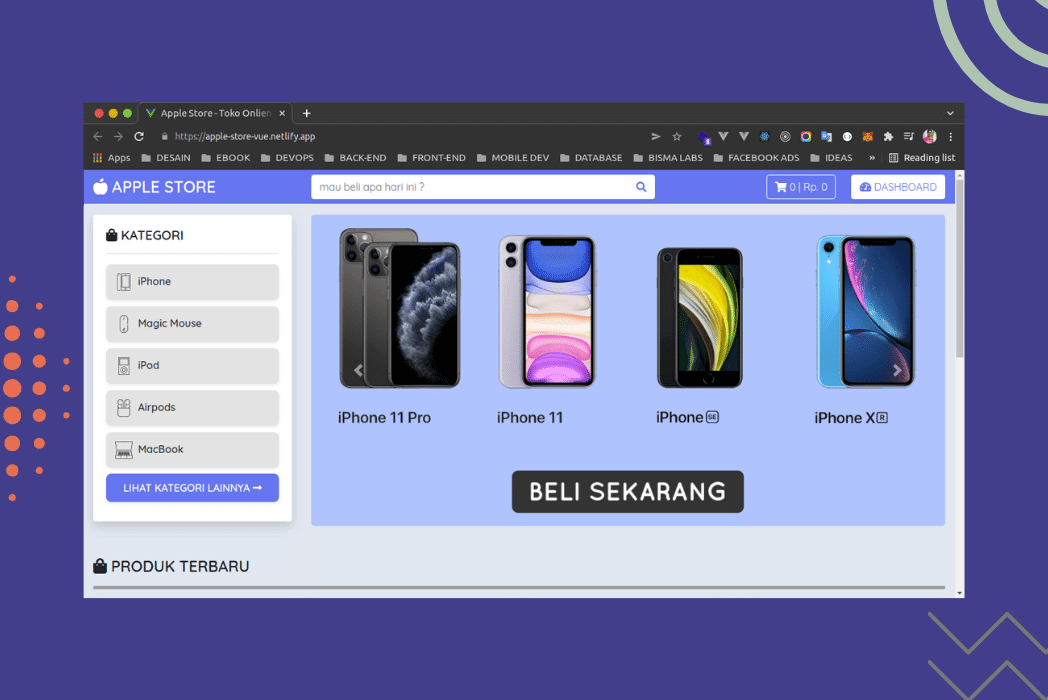Open the BACK-END bookmarks folder
The image size is (1048, 700).
click(356, 158)
